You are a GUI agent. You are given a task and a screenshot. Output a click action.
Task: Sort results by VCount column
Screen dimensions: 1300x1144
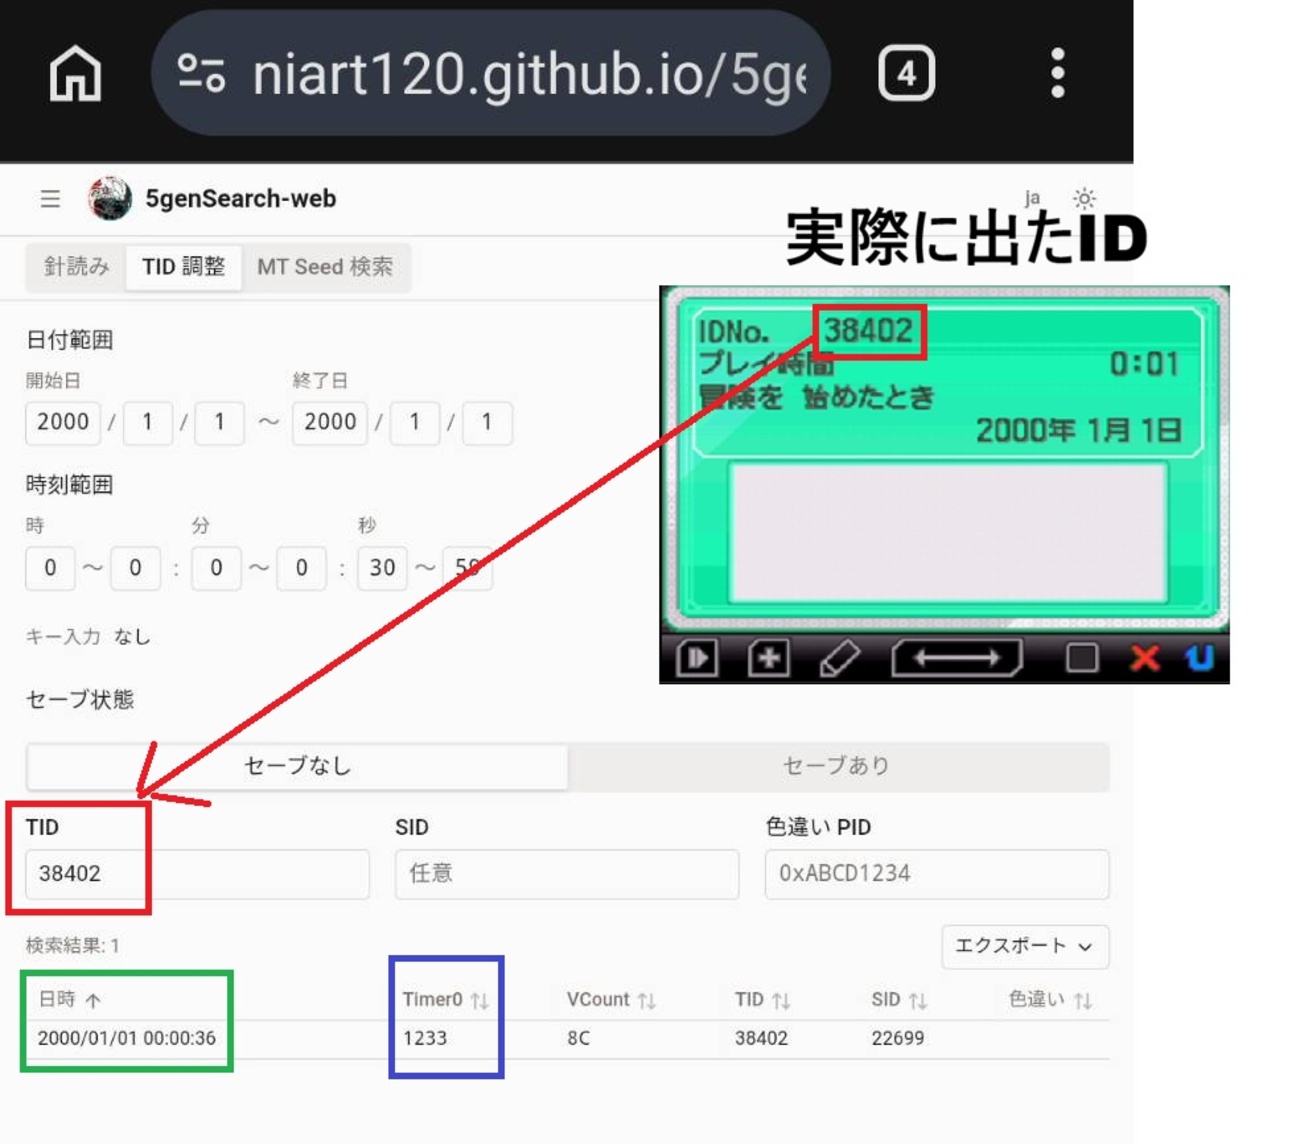pyautogui.click(x=611, y=999)
